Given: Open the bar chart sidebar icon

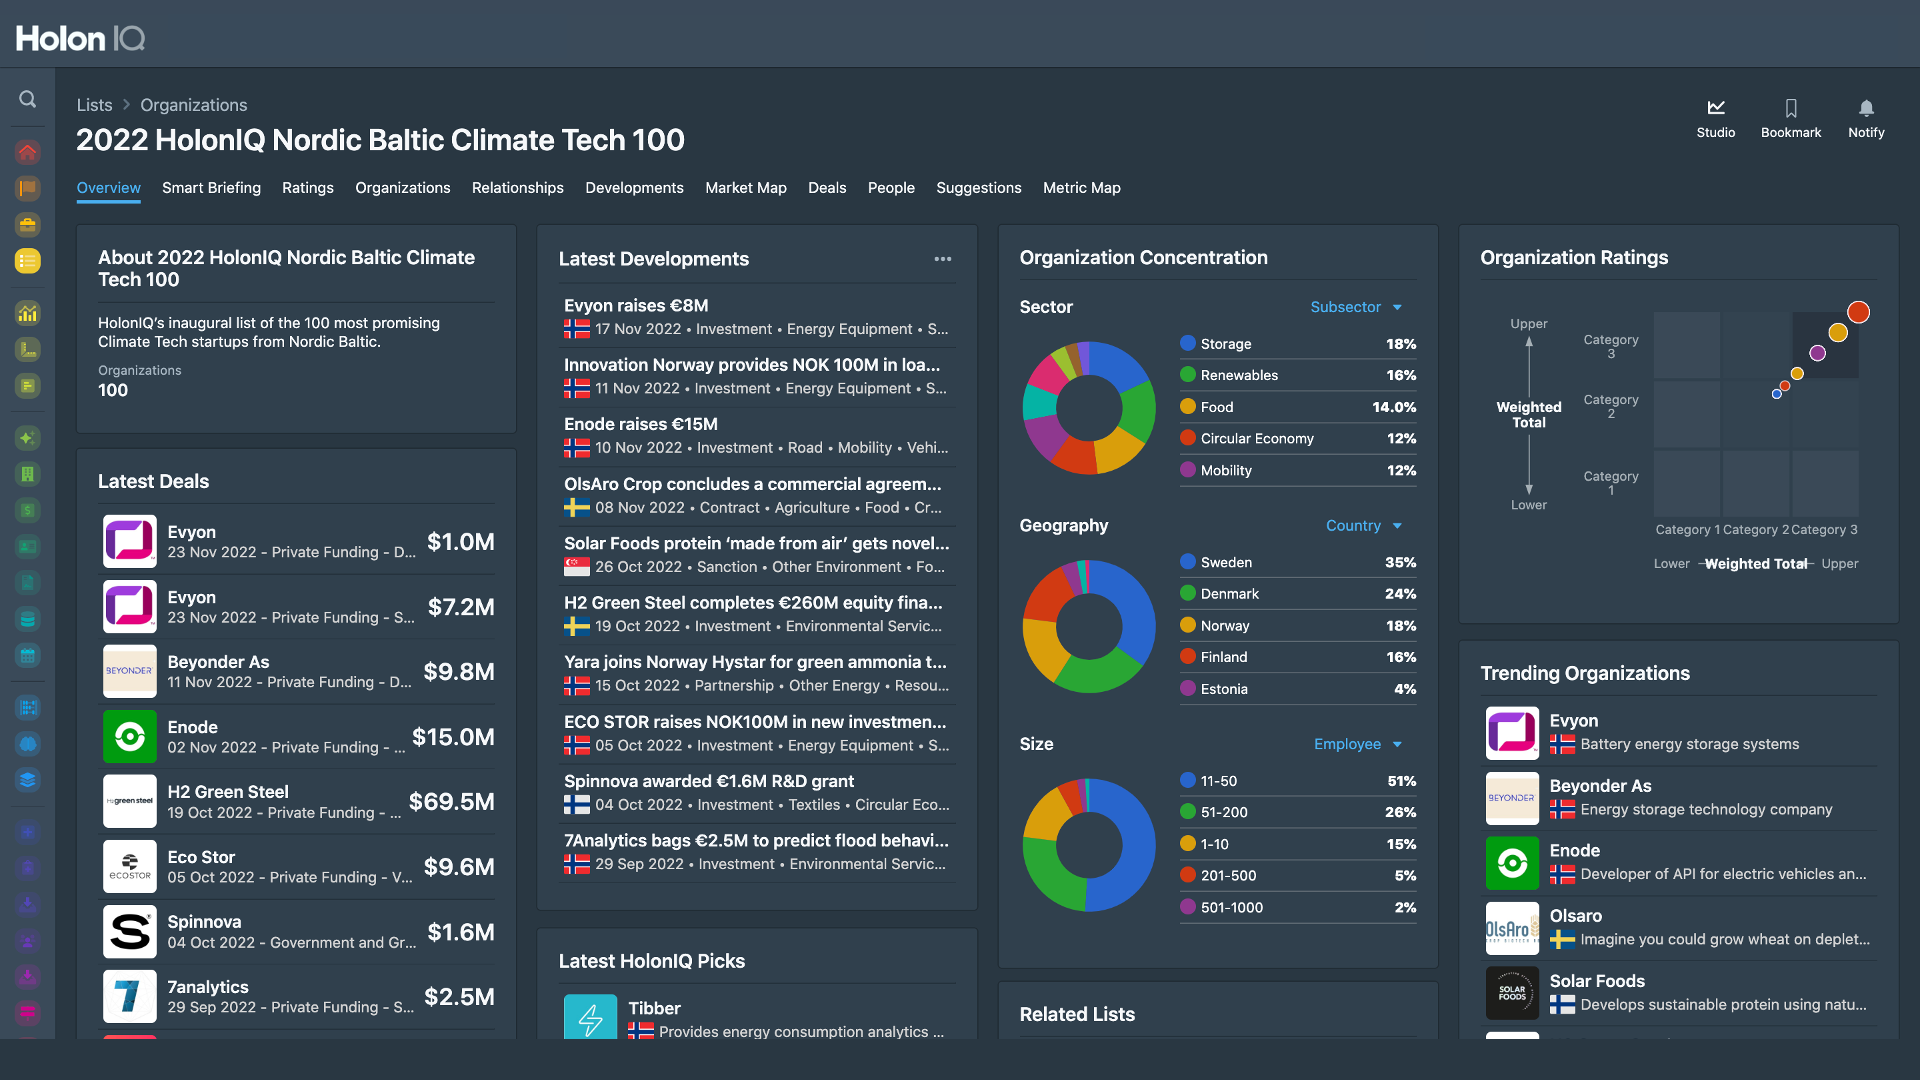Looking at the screenshot, I should (28, 314).
